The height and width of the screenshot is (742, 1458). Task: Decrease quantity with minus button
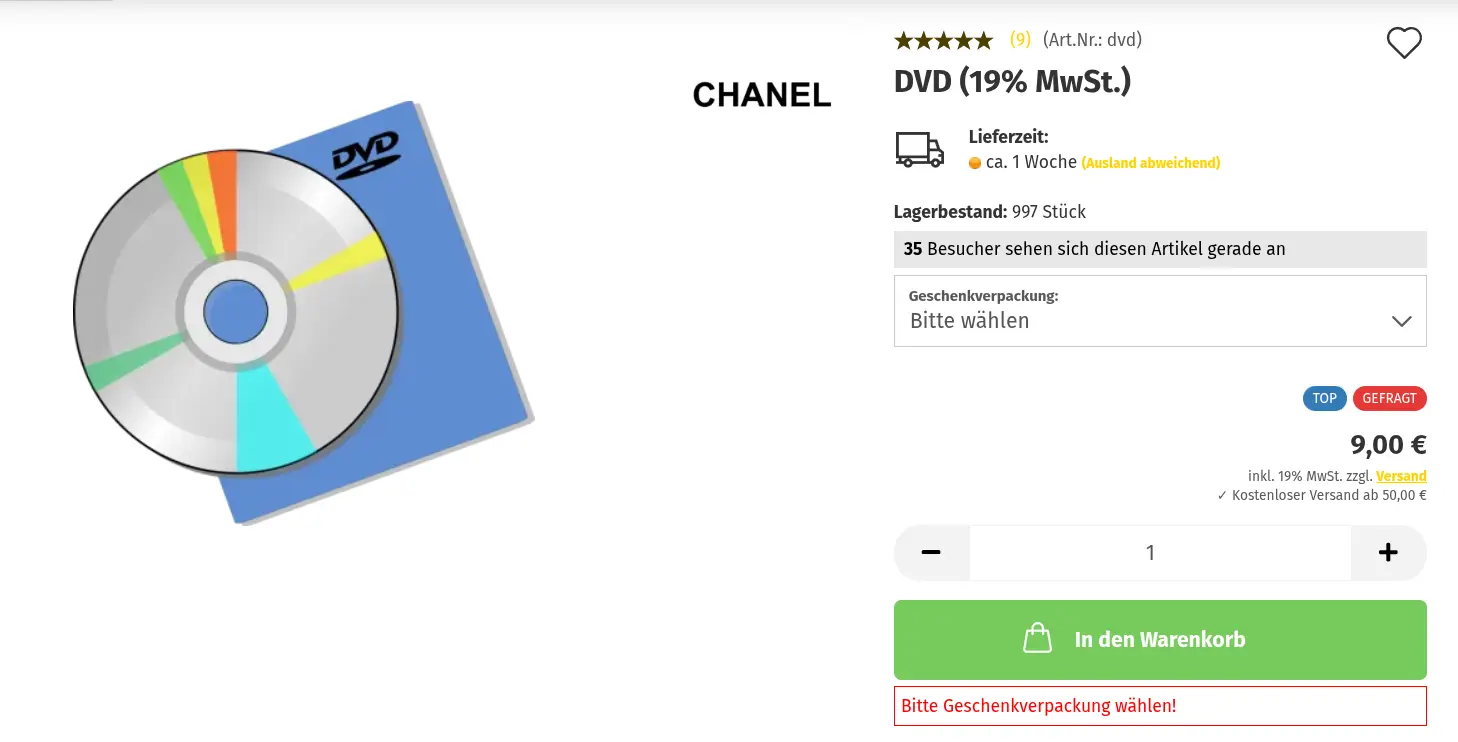pyautogui.click(x=931, y=553)
